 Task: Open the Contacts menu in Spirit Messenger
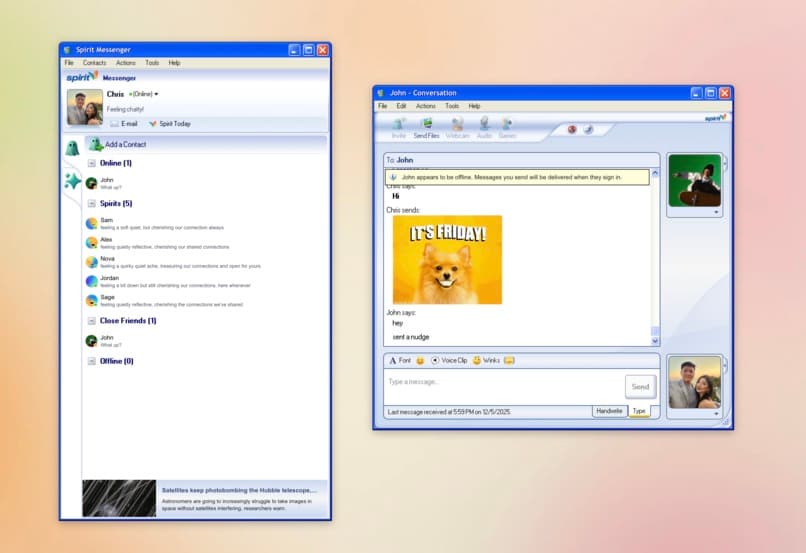[x=94, y=63]
